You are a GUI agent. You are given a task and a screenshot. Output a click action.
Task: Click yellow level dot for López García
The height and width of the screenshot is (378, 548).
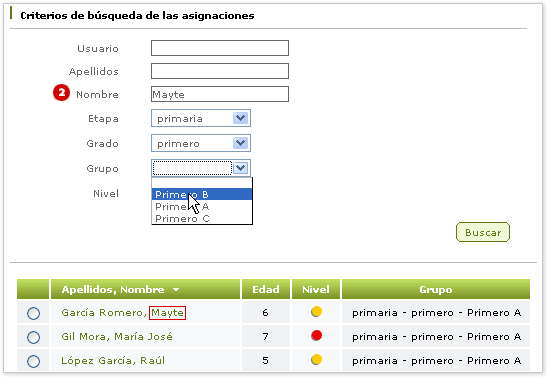[x=316, y=359]
